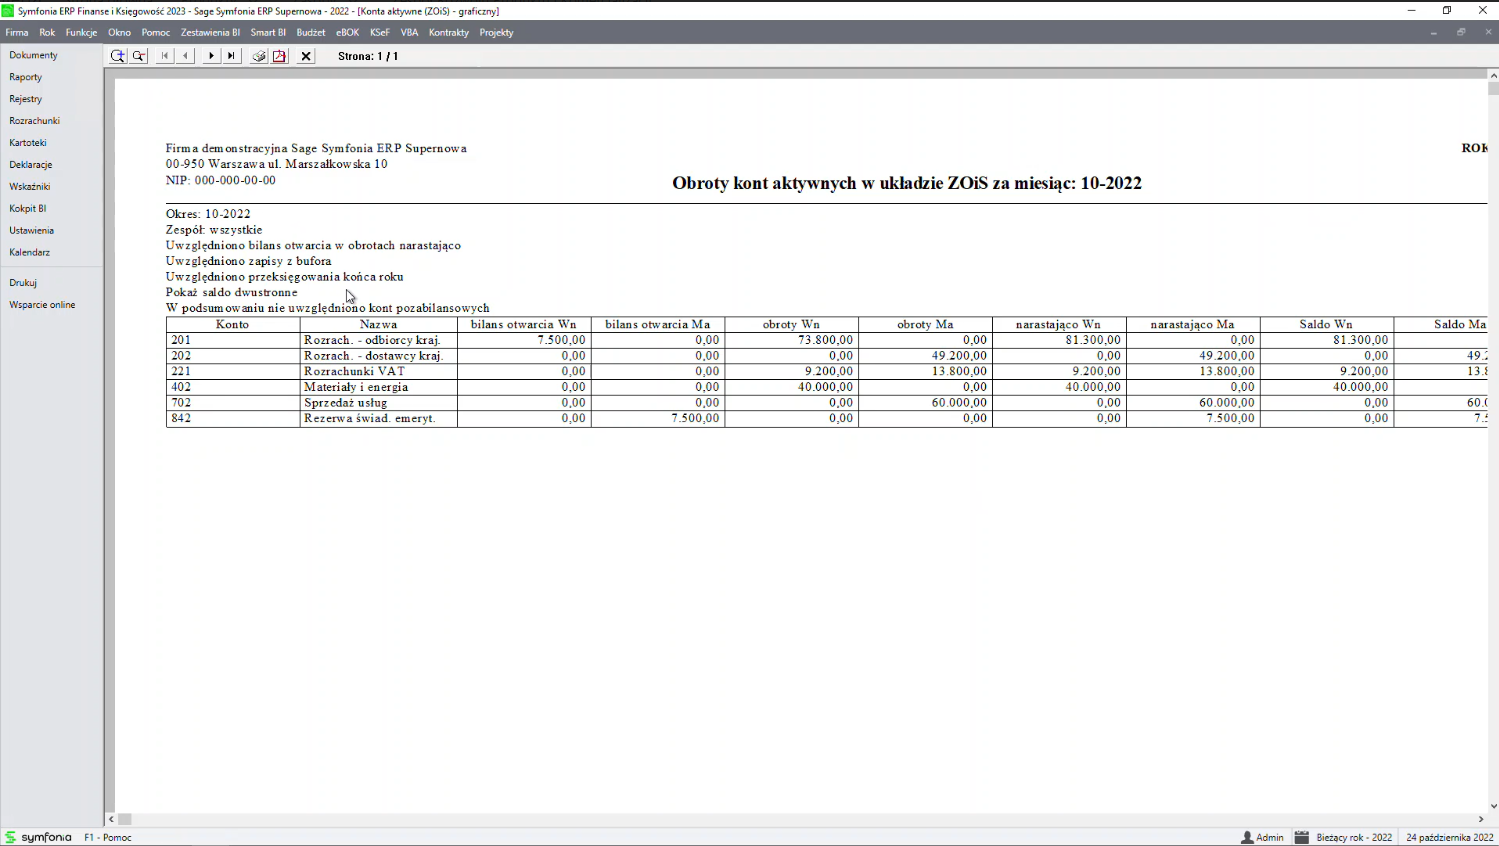Click Drukuj in the sidebar

[23, 283]
